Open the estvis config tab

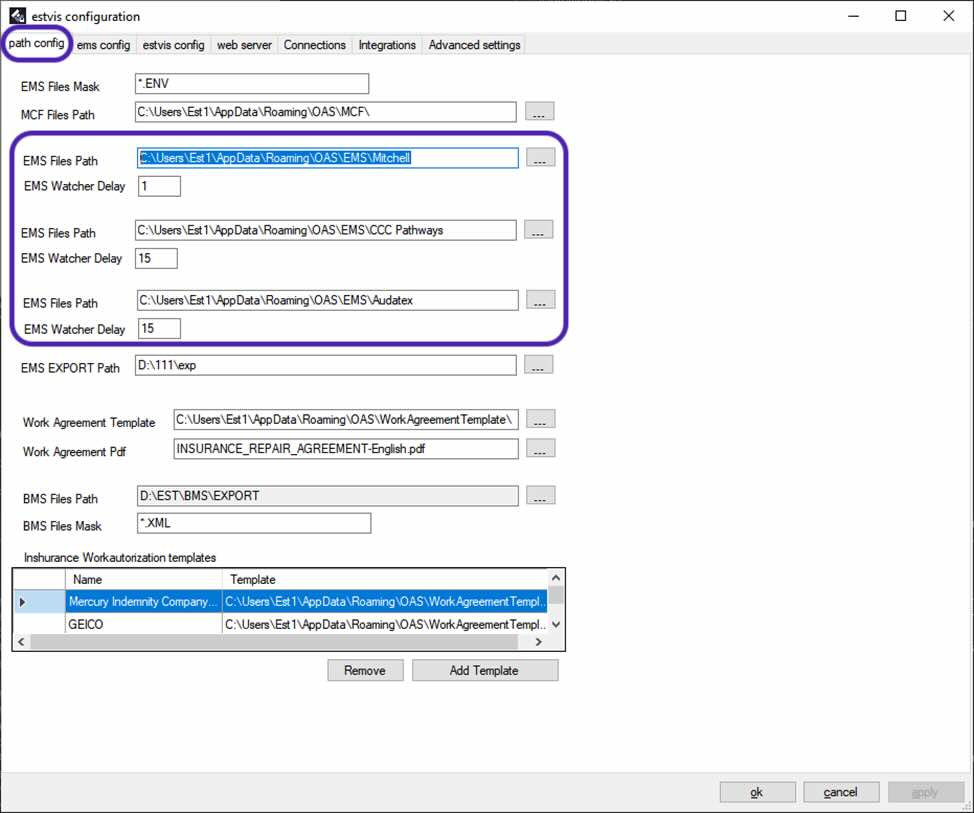click(x=173, y=45)
